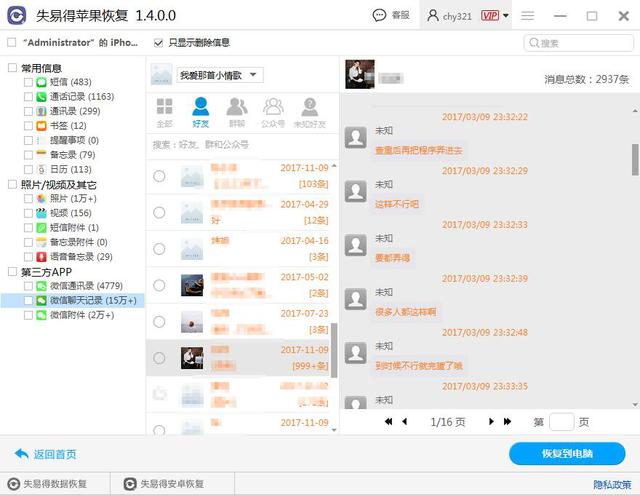The height and width of the screenshot is (495, 640).
Task: Go to first page of messages
Action: [389, 422]
